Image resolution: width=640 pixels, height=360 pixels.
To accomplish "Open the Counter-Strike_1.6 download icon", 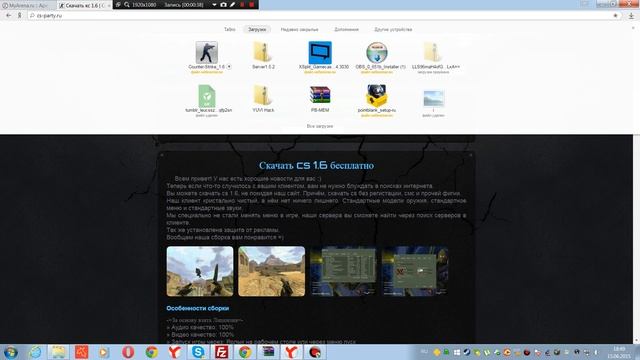I will 207,52.
